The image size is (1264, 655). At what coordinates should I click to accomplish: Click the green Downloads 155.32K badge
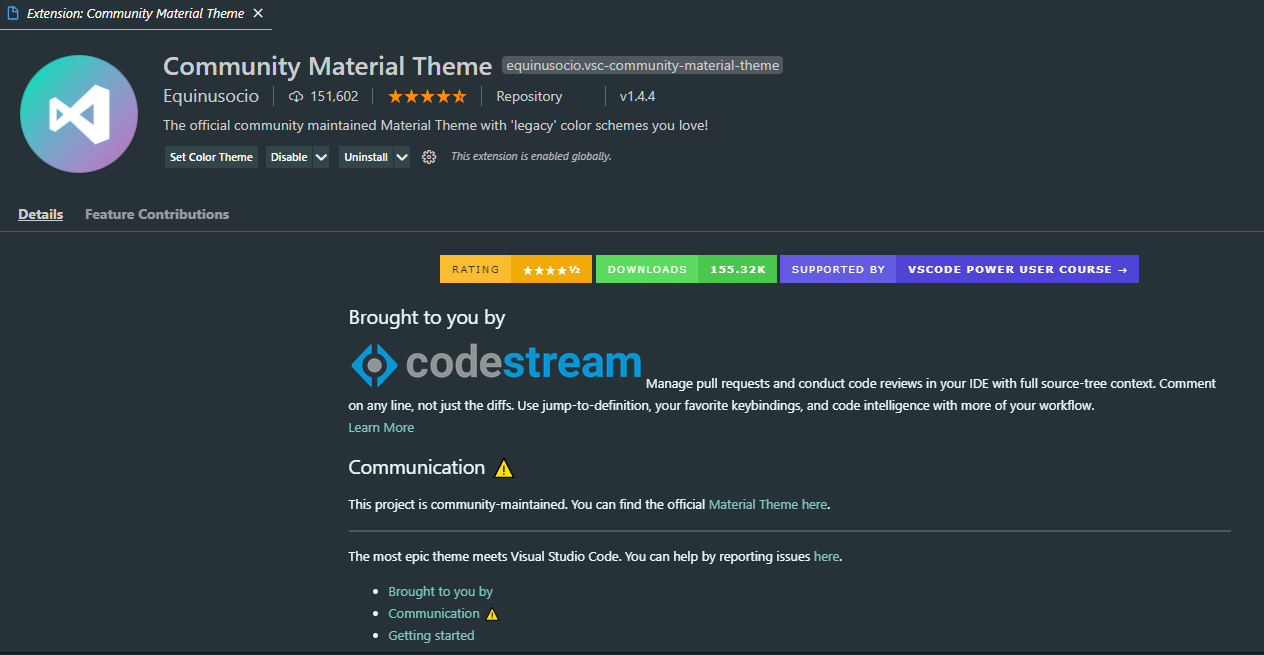pos(686,269)
